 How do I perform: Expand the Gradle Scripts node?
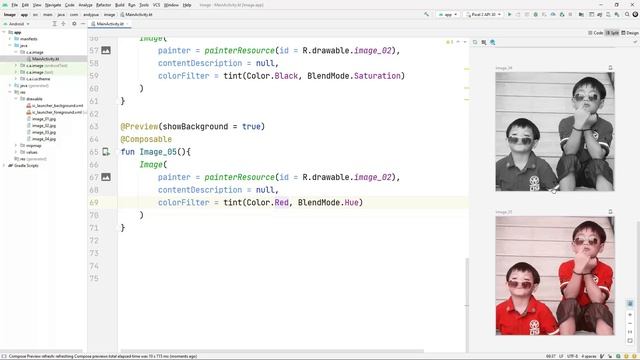(x=4, y=165)
